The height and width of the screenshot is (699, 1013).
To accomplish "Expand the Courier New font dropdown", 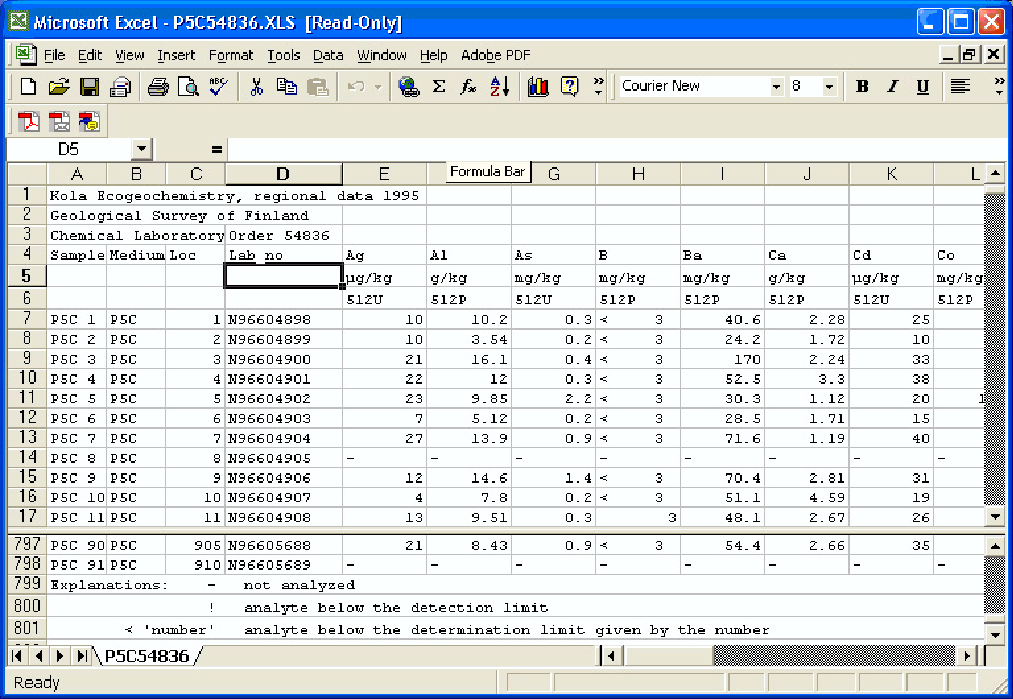I will coord(776,87).
